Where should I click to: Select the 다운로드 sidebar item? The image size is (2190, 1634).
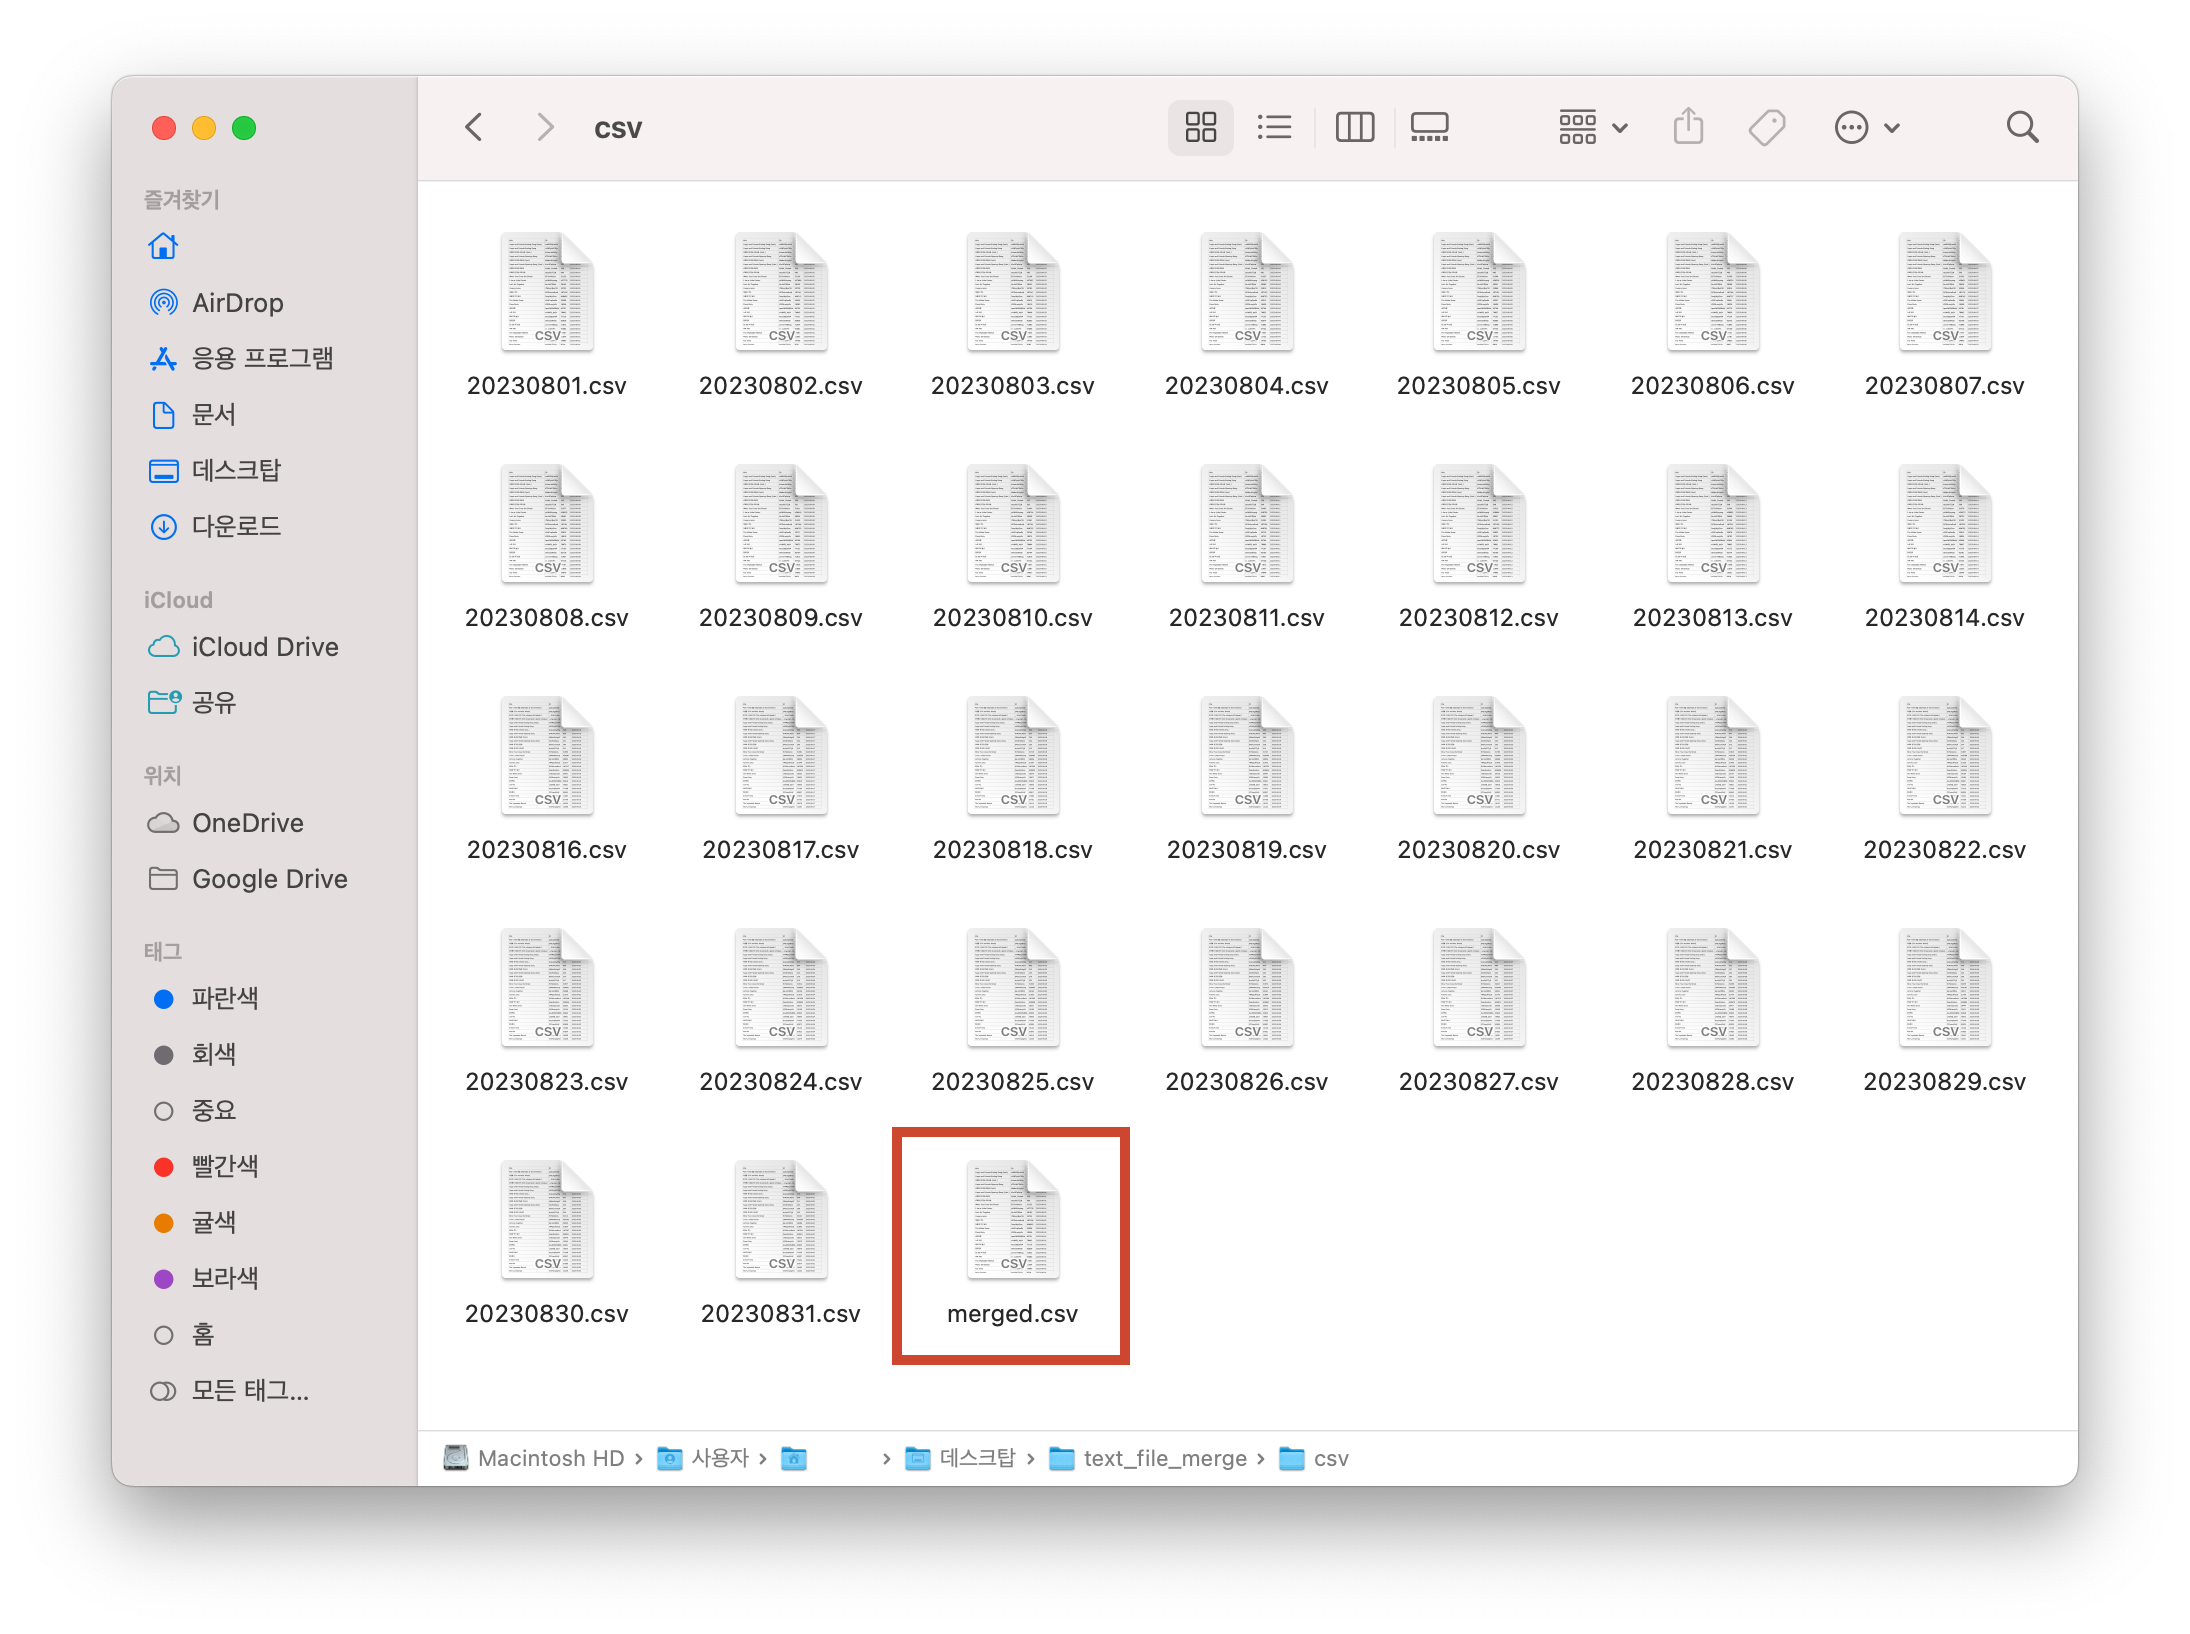point(236,526)
